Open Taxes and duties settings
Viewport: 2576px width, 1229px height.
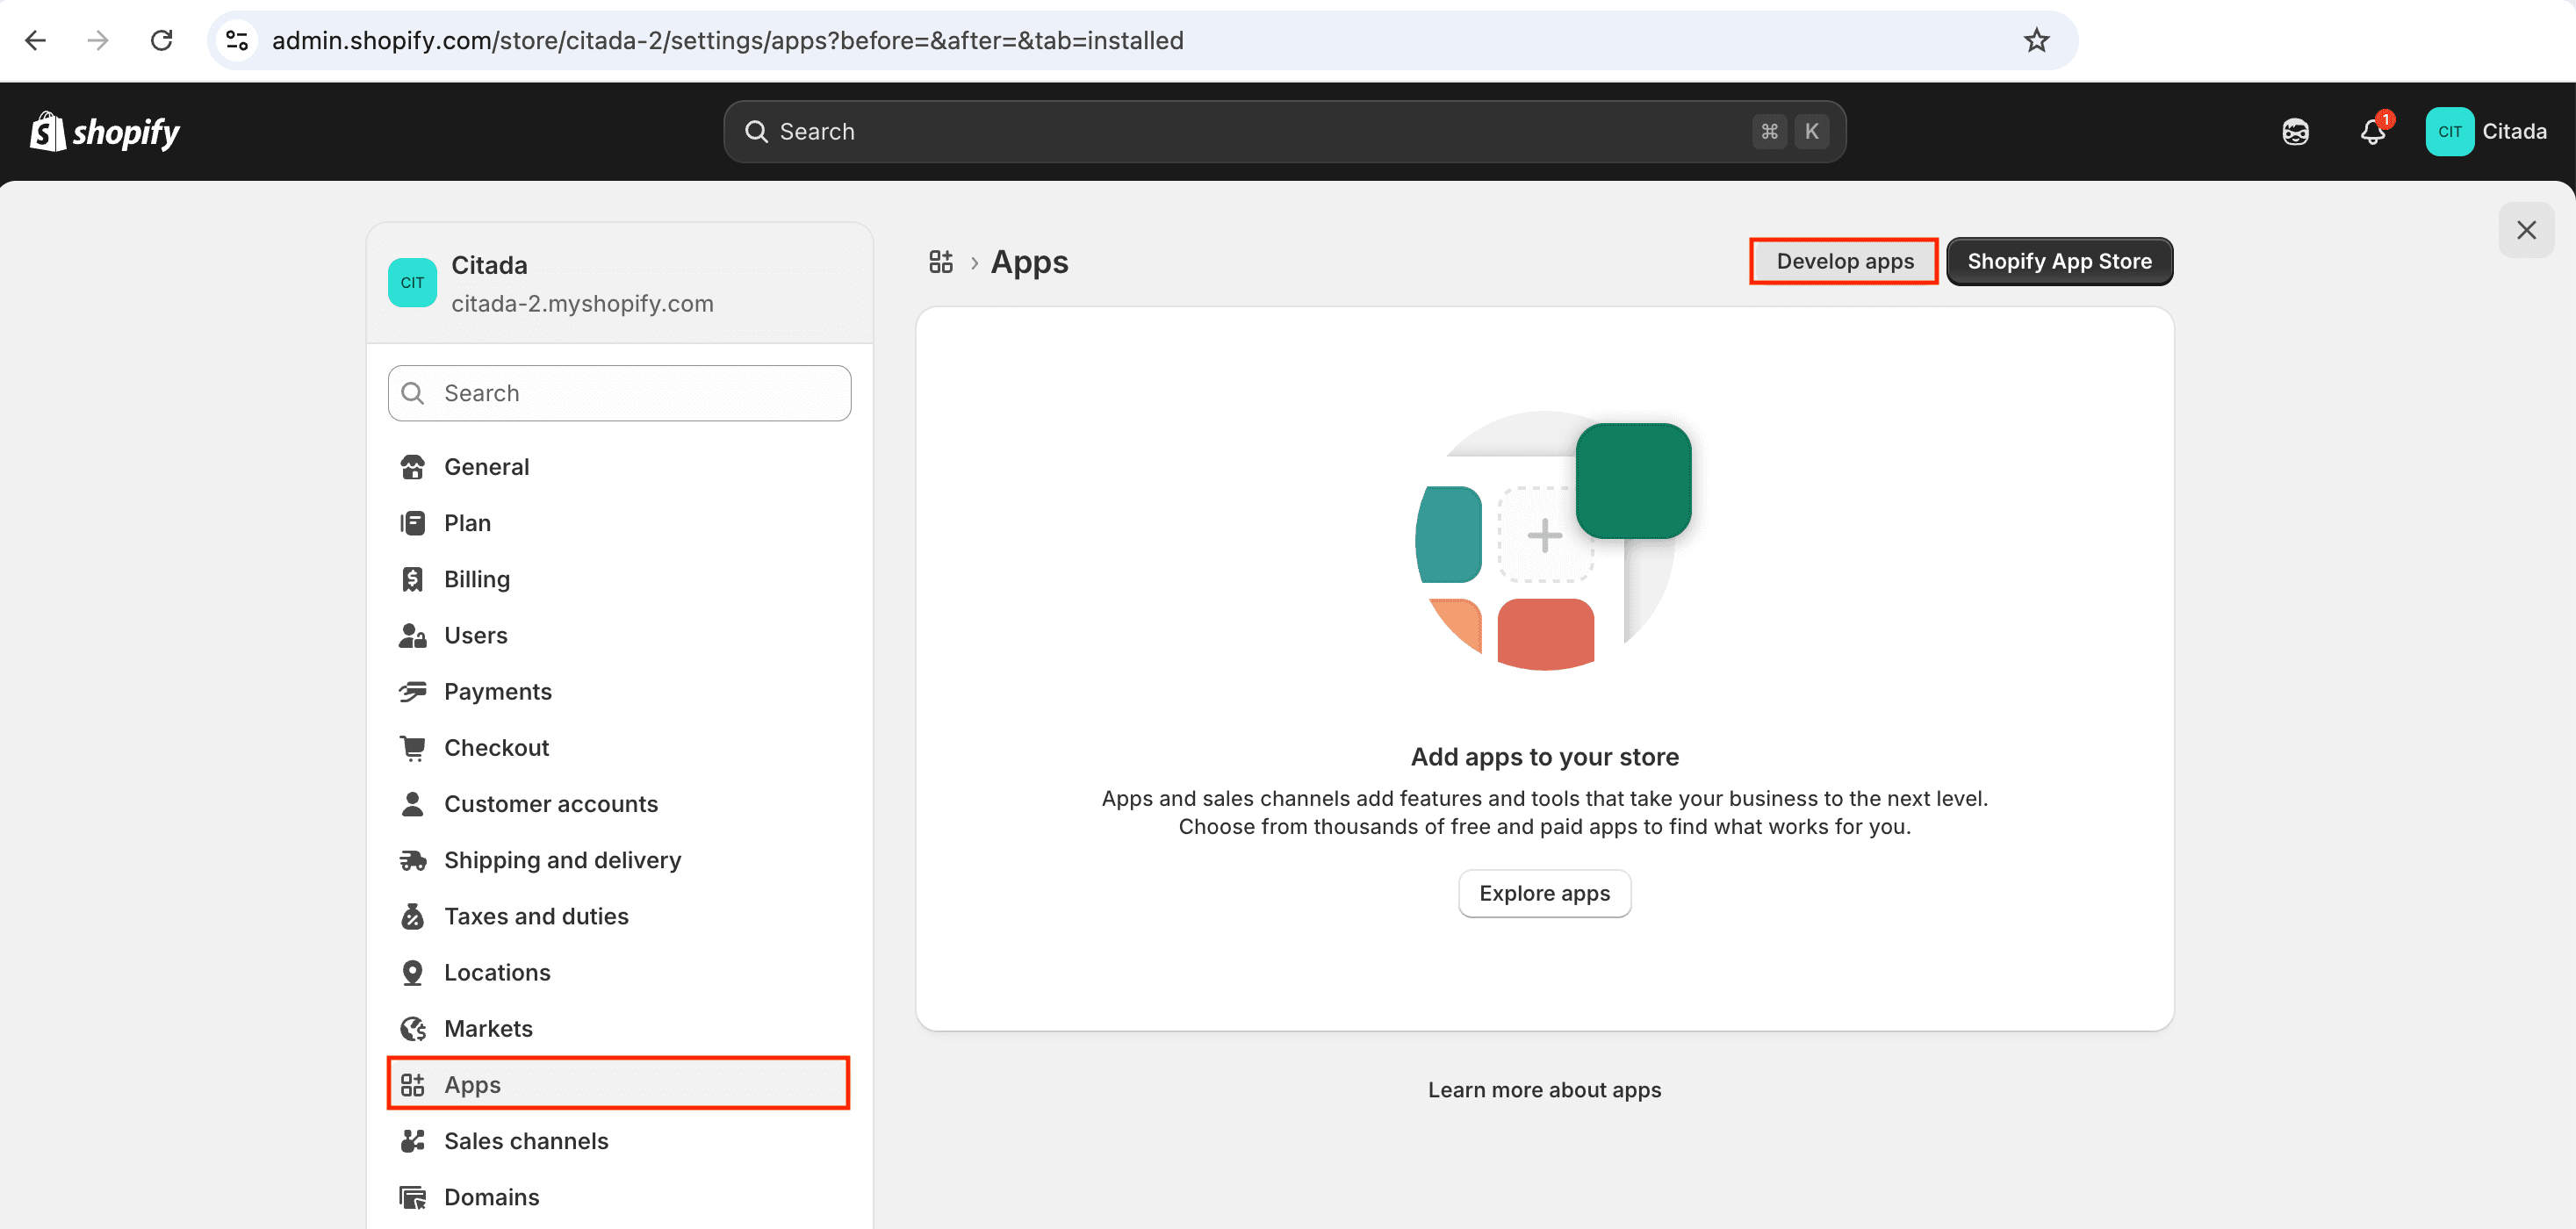[x=619, y=916]
